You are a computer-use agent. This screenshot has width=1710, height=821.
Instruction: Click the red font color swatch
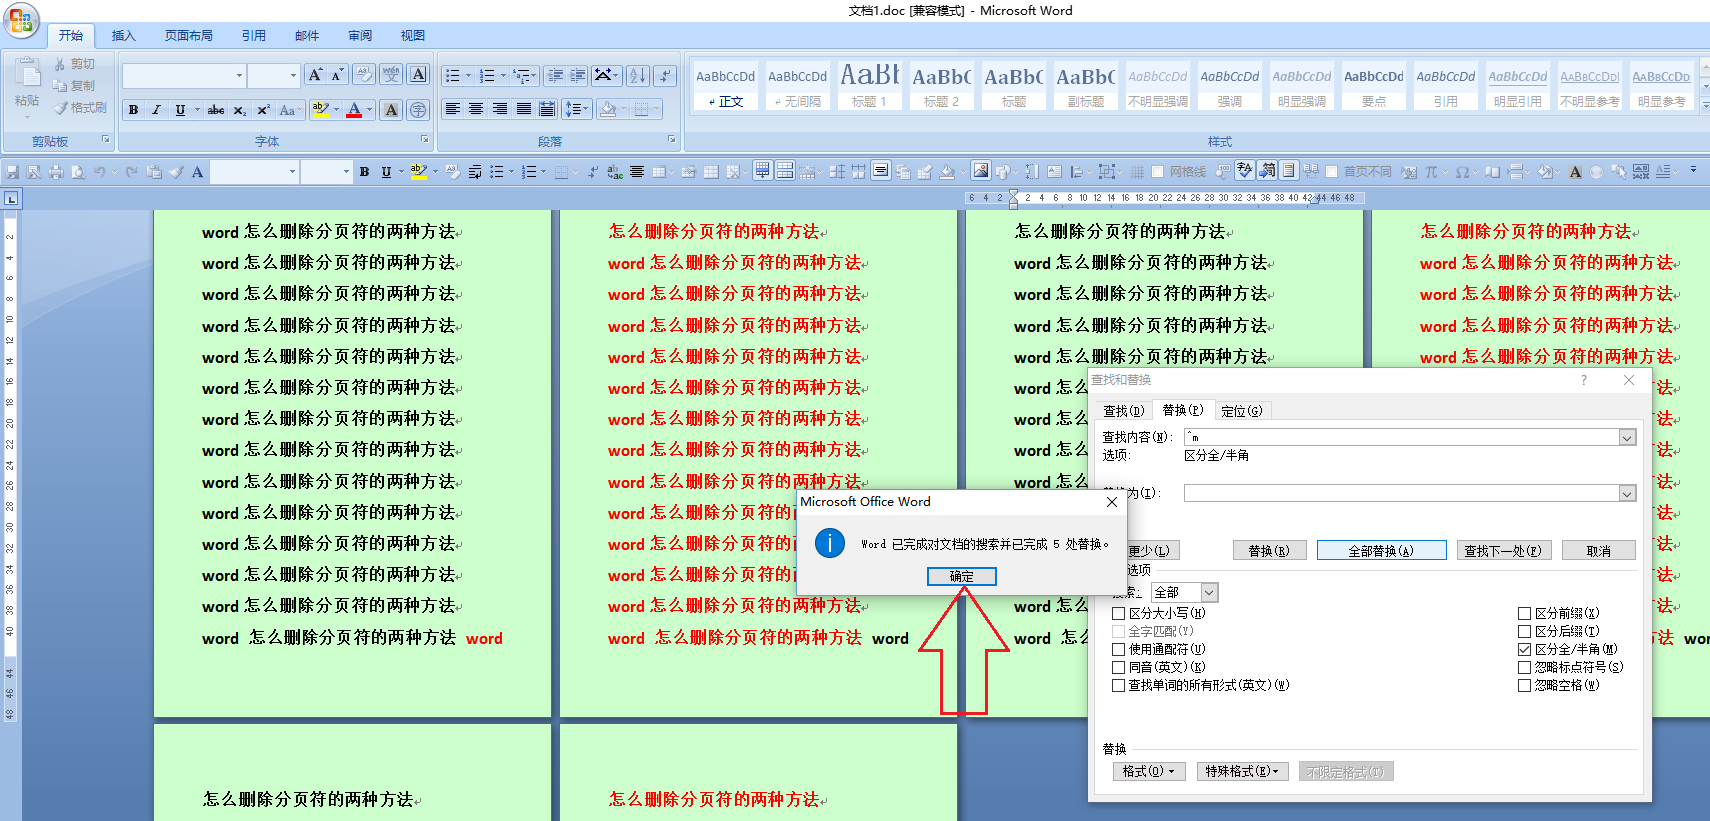pyautogui.click(x=353, y=110)
